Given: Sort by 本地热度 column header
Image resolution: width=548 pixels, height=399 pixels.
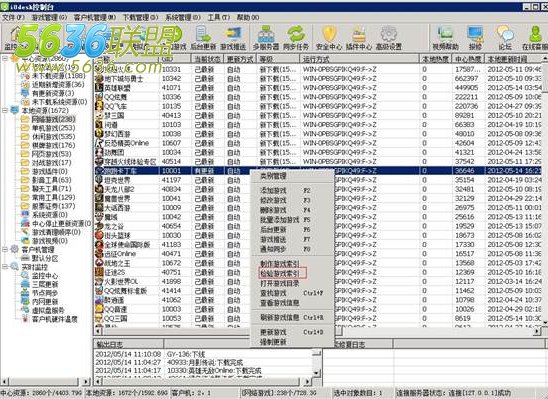Looking at the screenshot, I should pyautogui.click(x=435, y=59).
